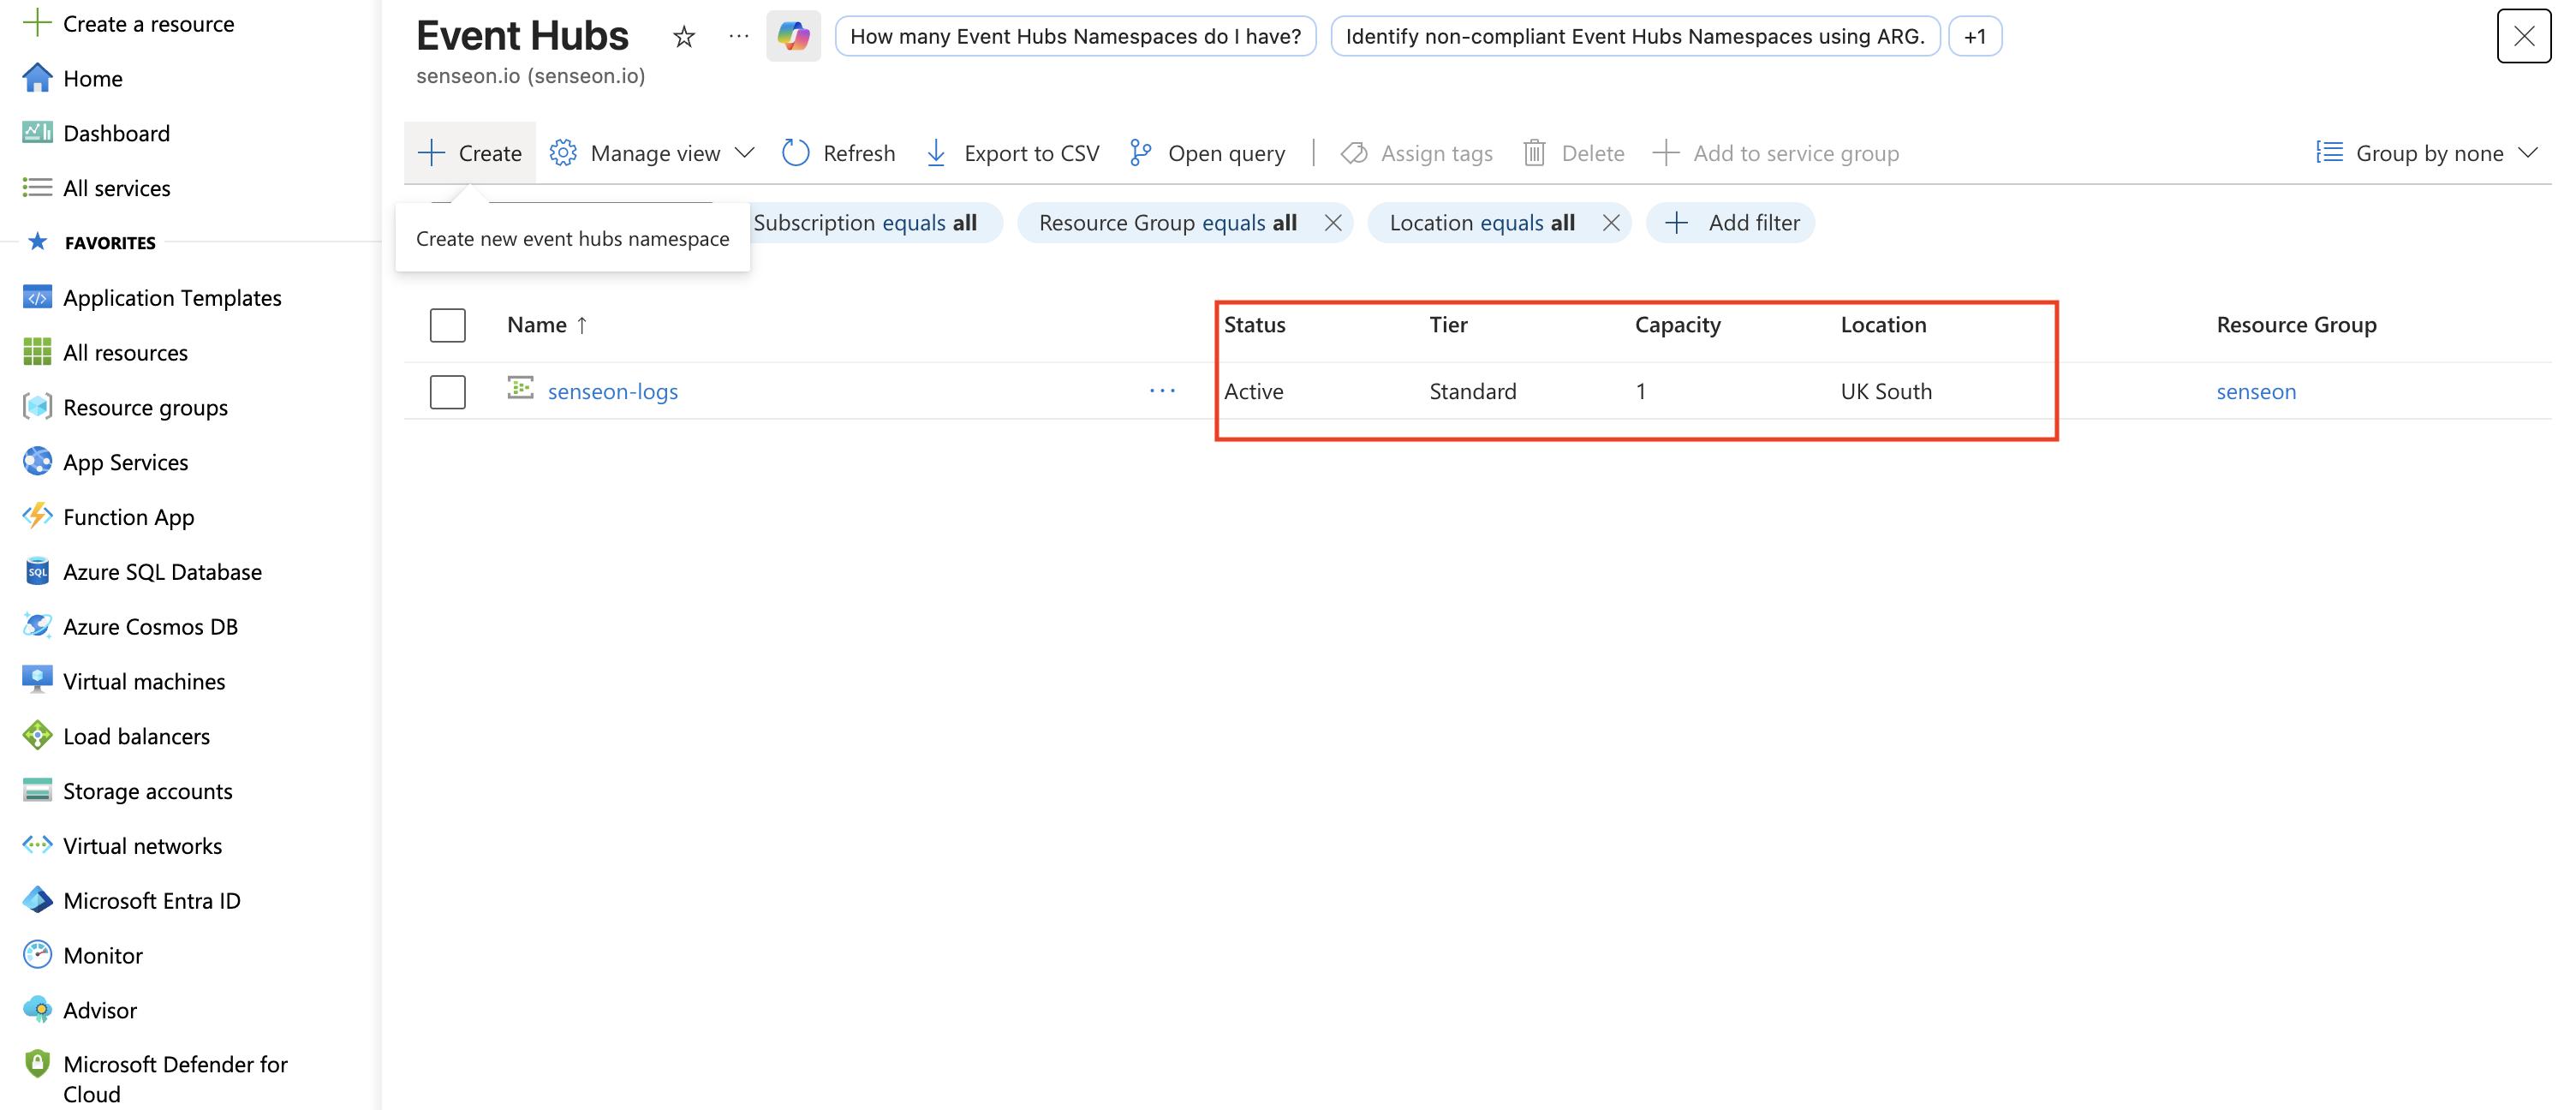Click the senseon-logs namespace icon
The width and height of the screenshot is (2576, 1110).
pos(520,389)
